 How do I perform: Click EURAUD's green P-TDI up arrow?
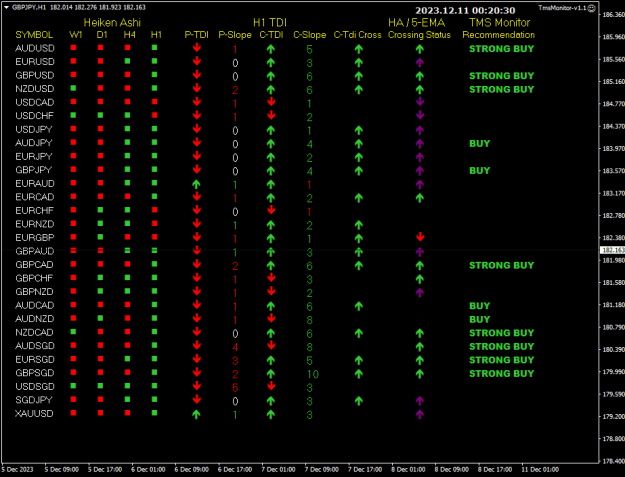coord(196,184)
